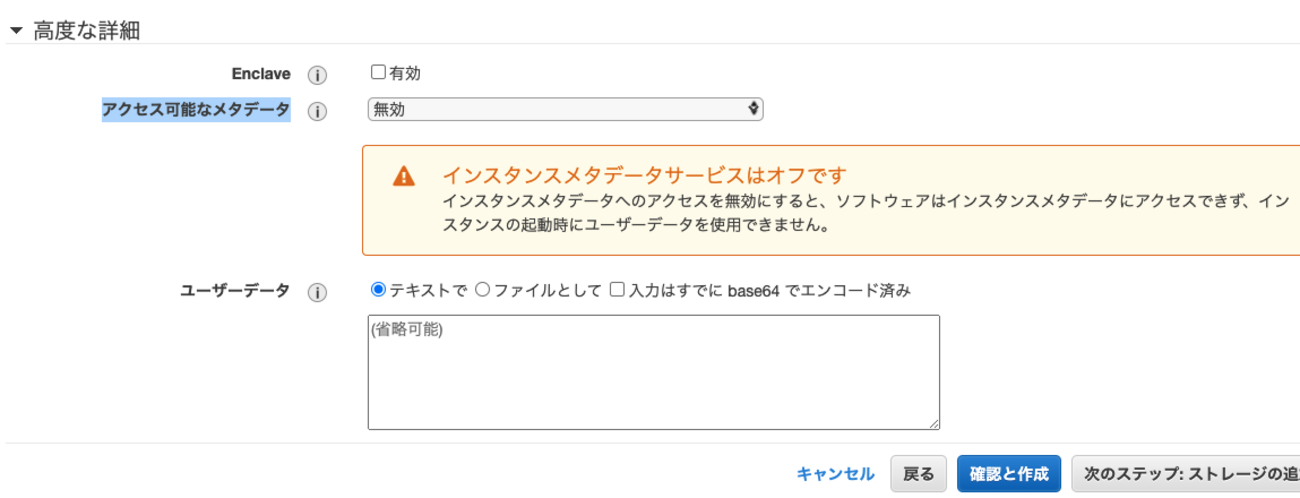Click info icon next to アクセス可能なメタデータ
This screenshot has height=498, width=1300.
(317, 111)
